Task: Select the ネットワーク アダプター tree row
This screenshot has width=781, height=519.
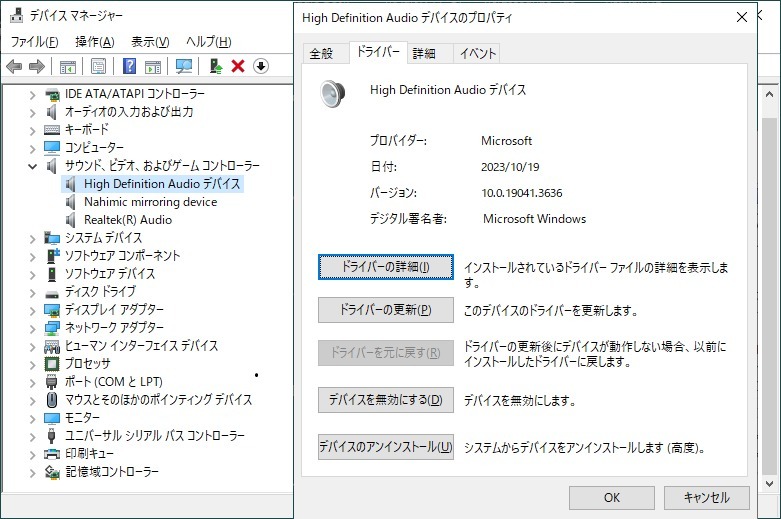Action: (x=114, y=328)
